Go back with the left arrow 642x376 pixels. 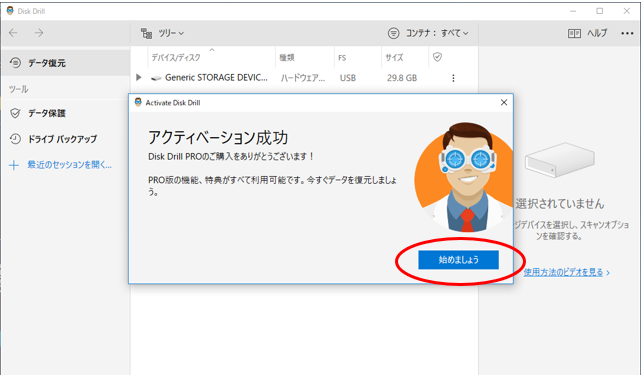[13, 33]
